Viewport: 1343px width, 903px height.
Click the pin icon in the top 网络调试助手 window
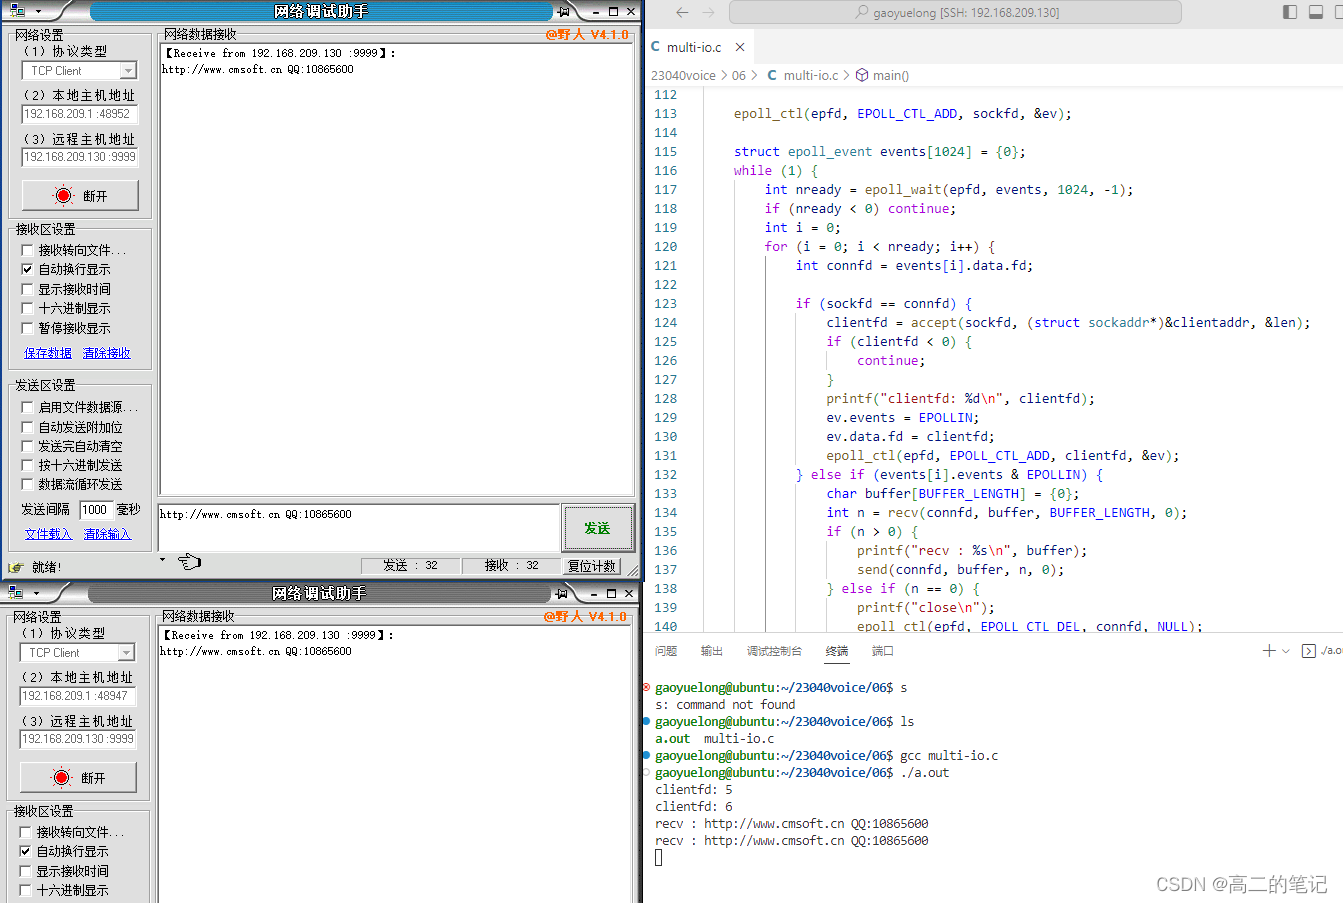[x=564, y=12]
